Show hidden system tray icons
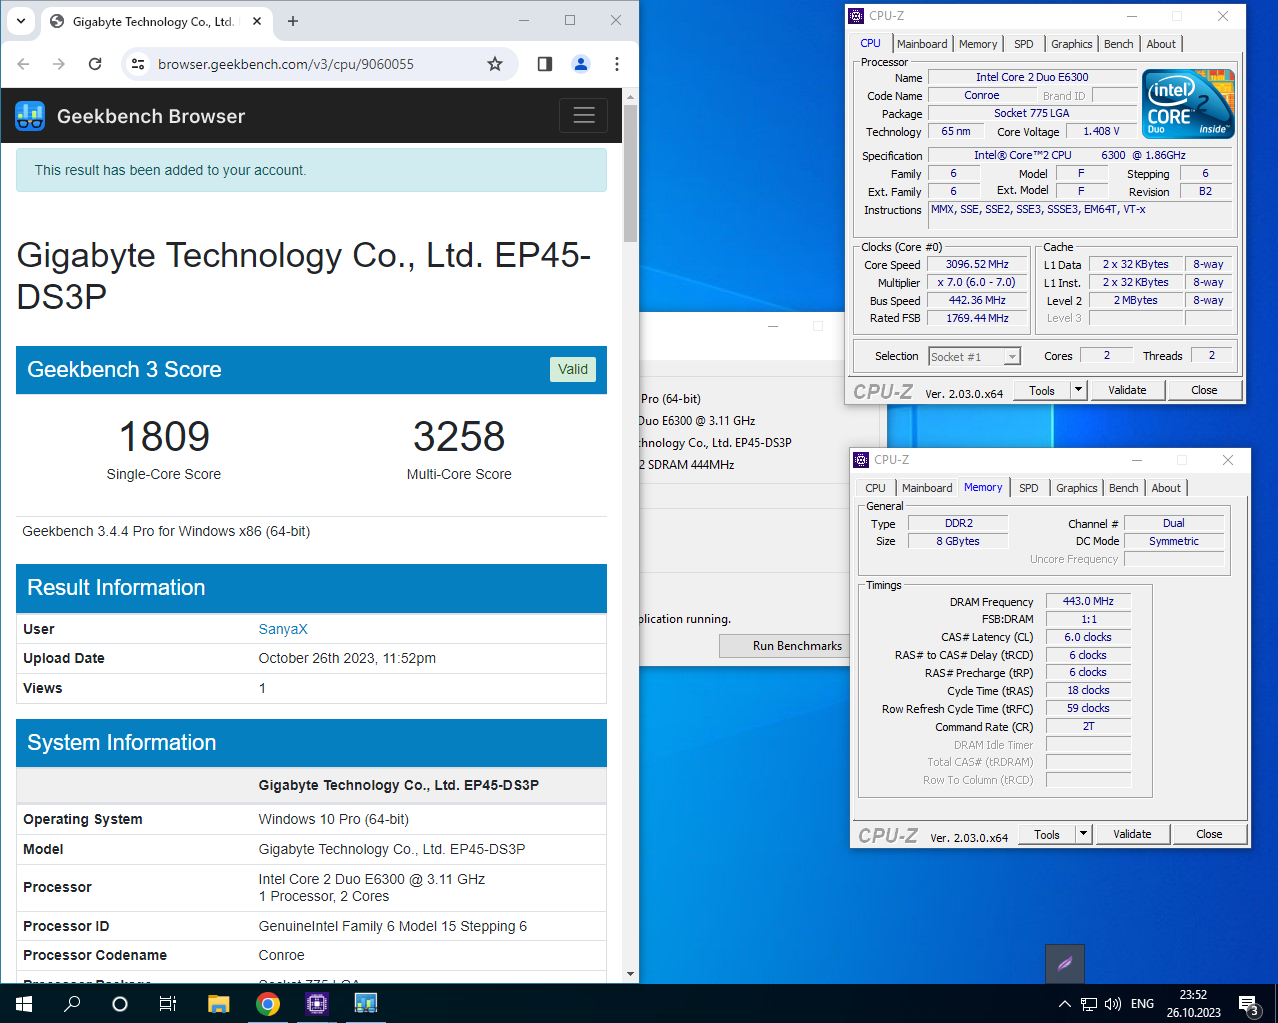Screen dimensions: 1278x1023 pos(1065,1004)
